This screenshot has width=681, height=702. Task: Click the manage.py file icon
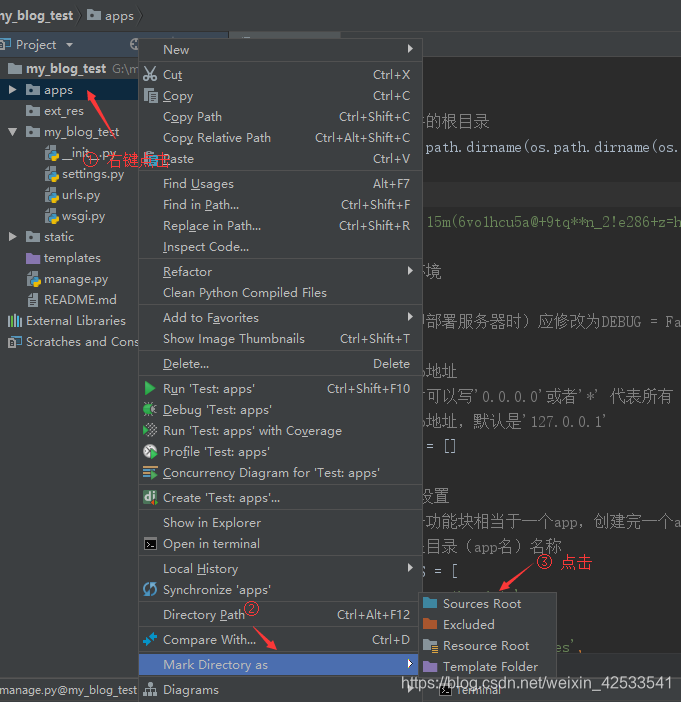[x=34, y=279]
